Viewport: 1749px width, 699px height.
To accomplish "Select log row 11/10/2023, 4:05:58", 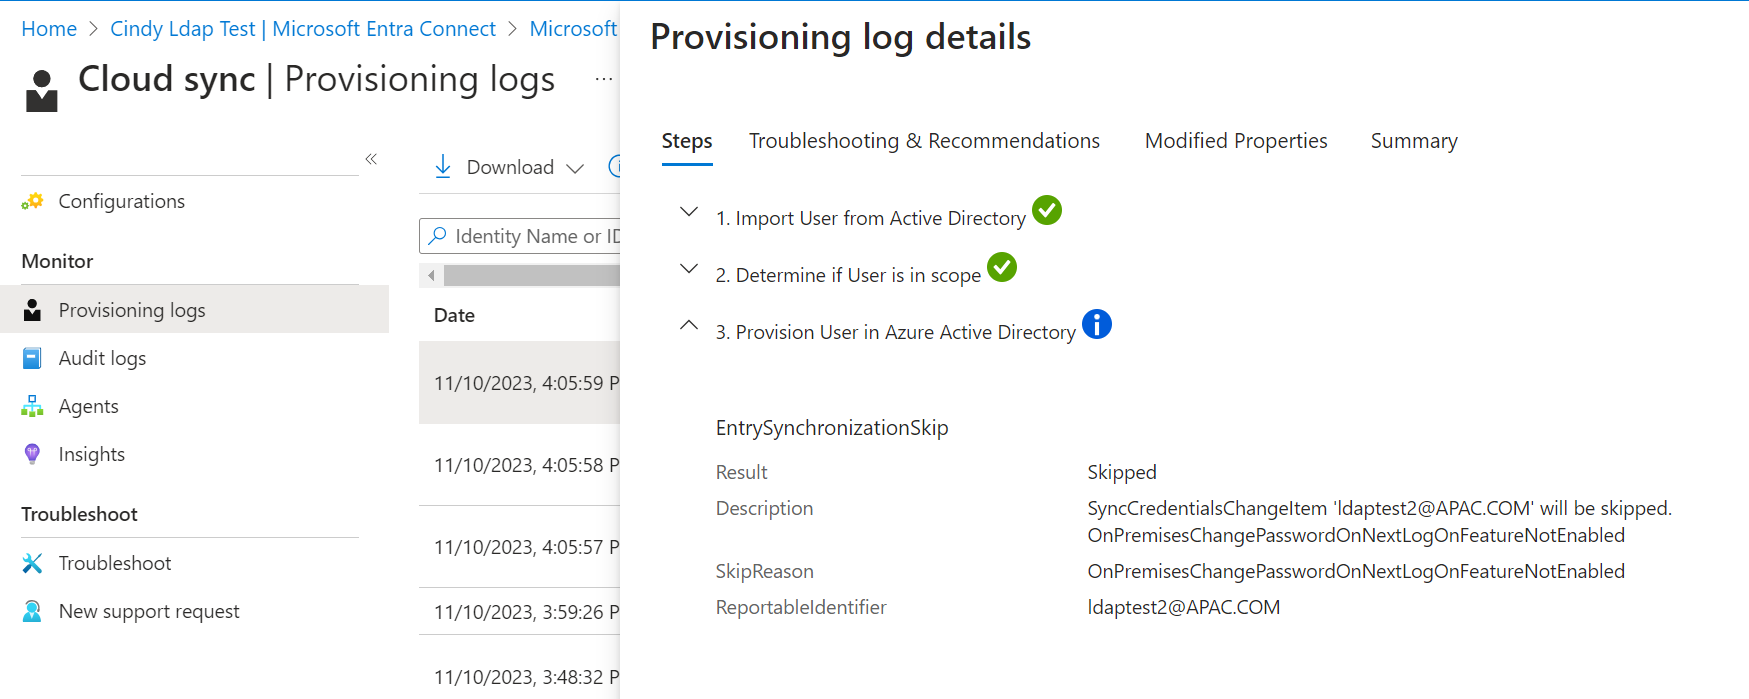I will pyautogui.click(x=520, y=465).
